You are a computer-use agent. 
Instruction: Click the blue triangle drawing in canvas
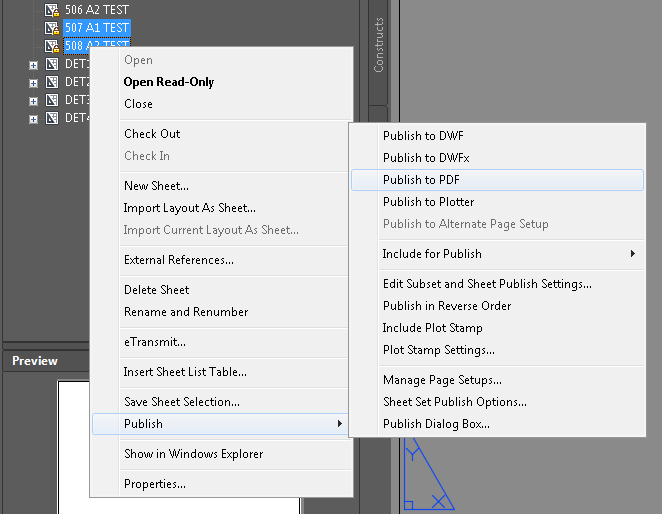point(429,474)
